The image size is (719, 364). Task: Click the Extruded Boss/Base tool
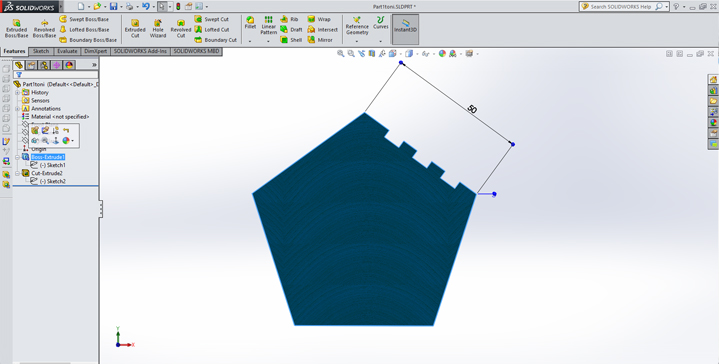[x=17, y=28]
